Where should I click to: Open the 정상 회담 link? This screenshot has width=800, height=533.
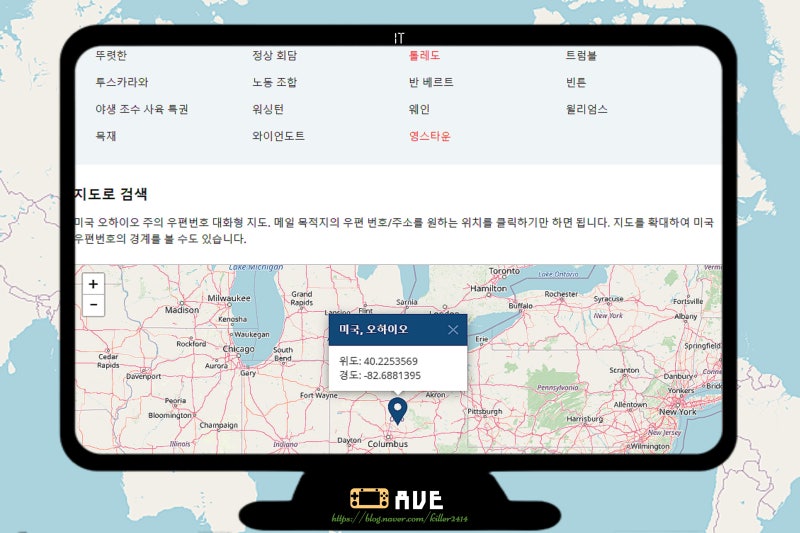click(x=274, y=55)
